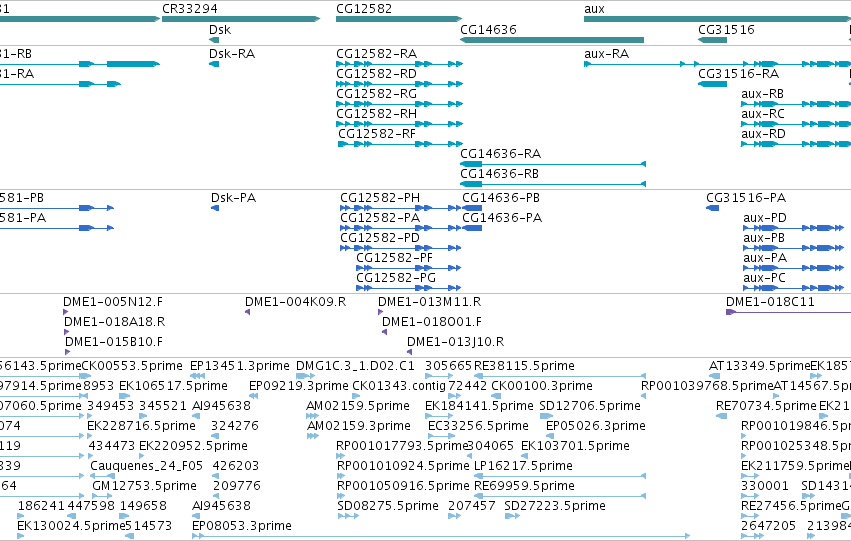
Task: Select the aux-PB protein label
Action: (x=764, y=238)
